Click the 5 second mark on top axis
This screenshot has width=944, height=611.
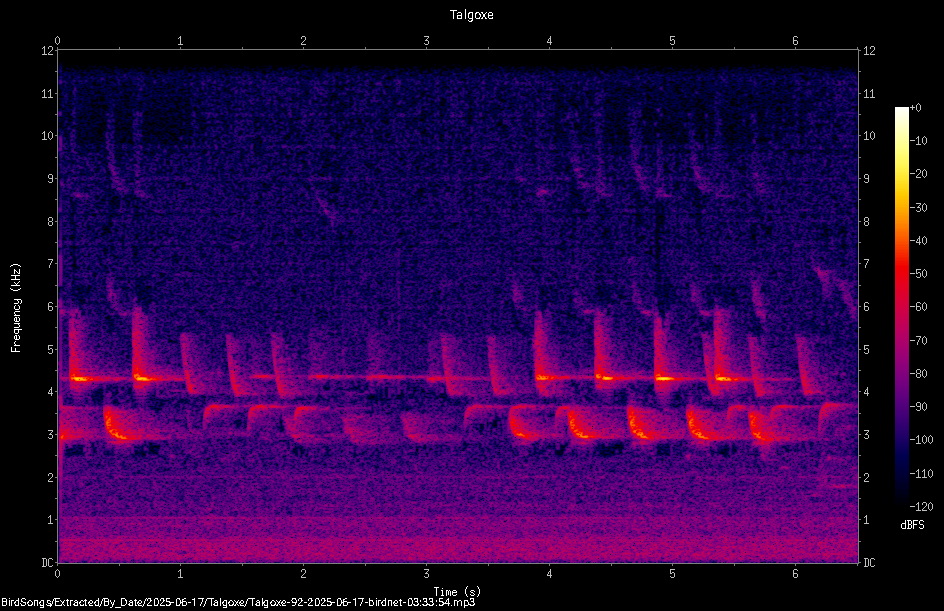click(x=672, y=41)
